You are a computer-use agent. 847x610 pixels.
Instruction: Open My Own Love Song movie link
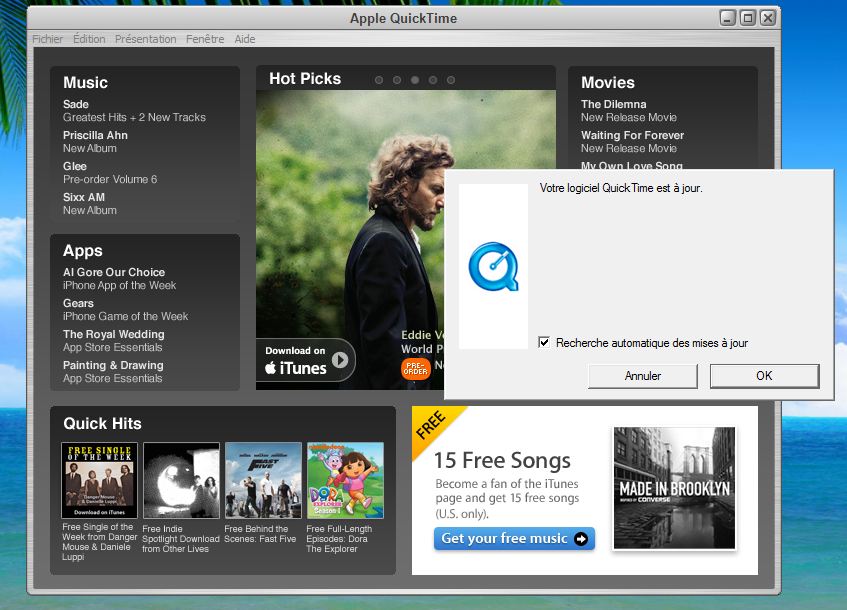(631, 165)
